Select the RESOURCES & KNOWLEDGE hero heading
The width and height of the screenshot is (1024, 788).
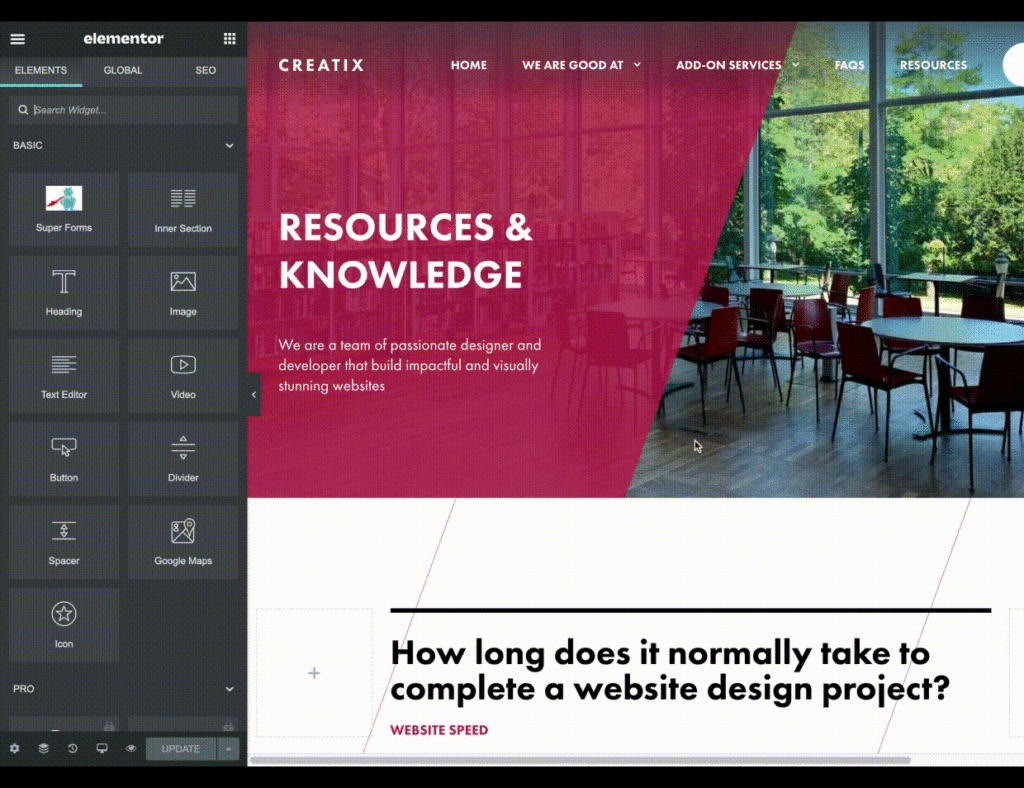[x=406, y=250]
